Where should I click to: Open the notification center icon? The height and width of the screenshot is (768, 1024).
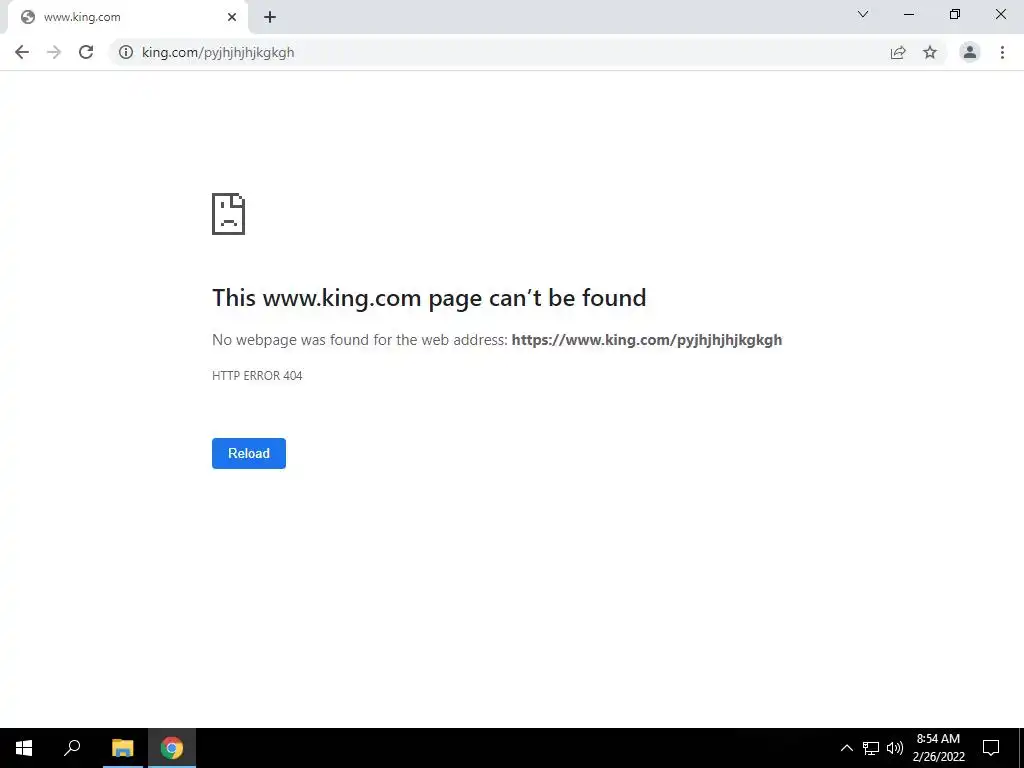(991, 748)
